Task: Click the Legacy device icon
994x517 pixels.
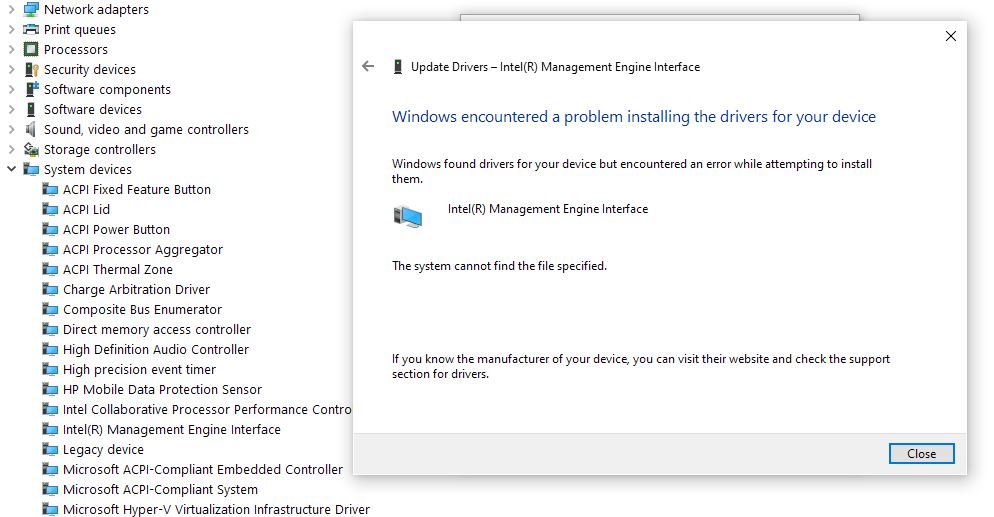Action: (50, 449)
